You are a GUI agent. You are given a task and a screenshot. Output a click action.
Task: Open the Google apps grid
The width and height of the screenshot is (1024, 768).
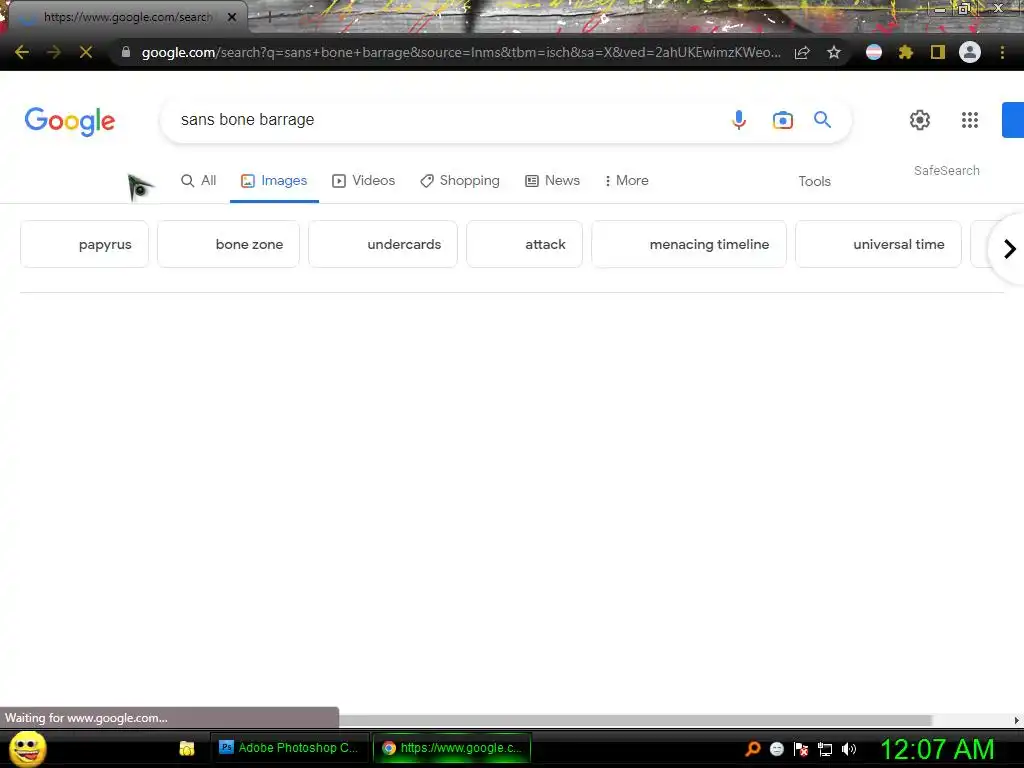970,120
